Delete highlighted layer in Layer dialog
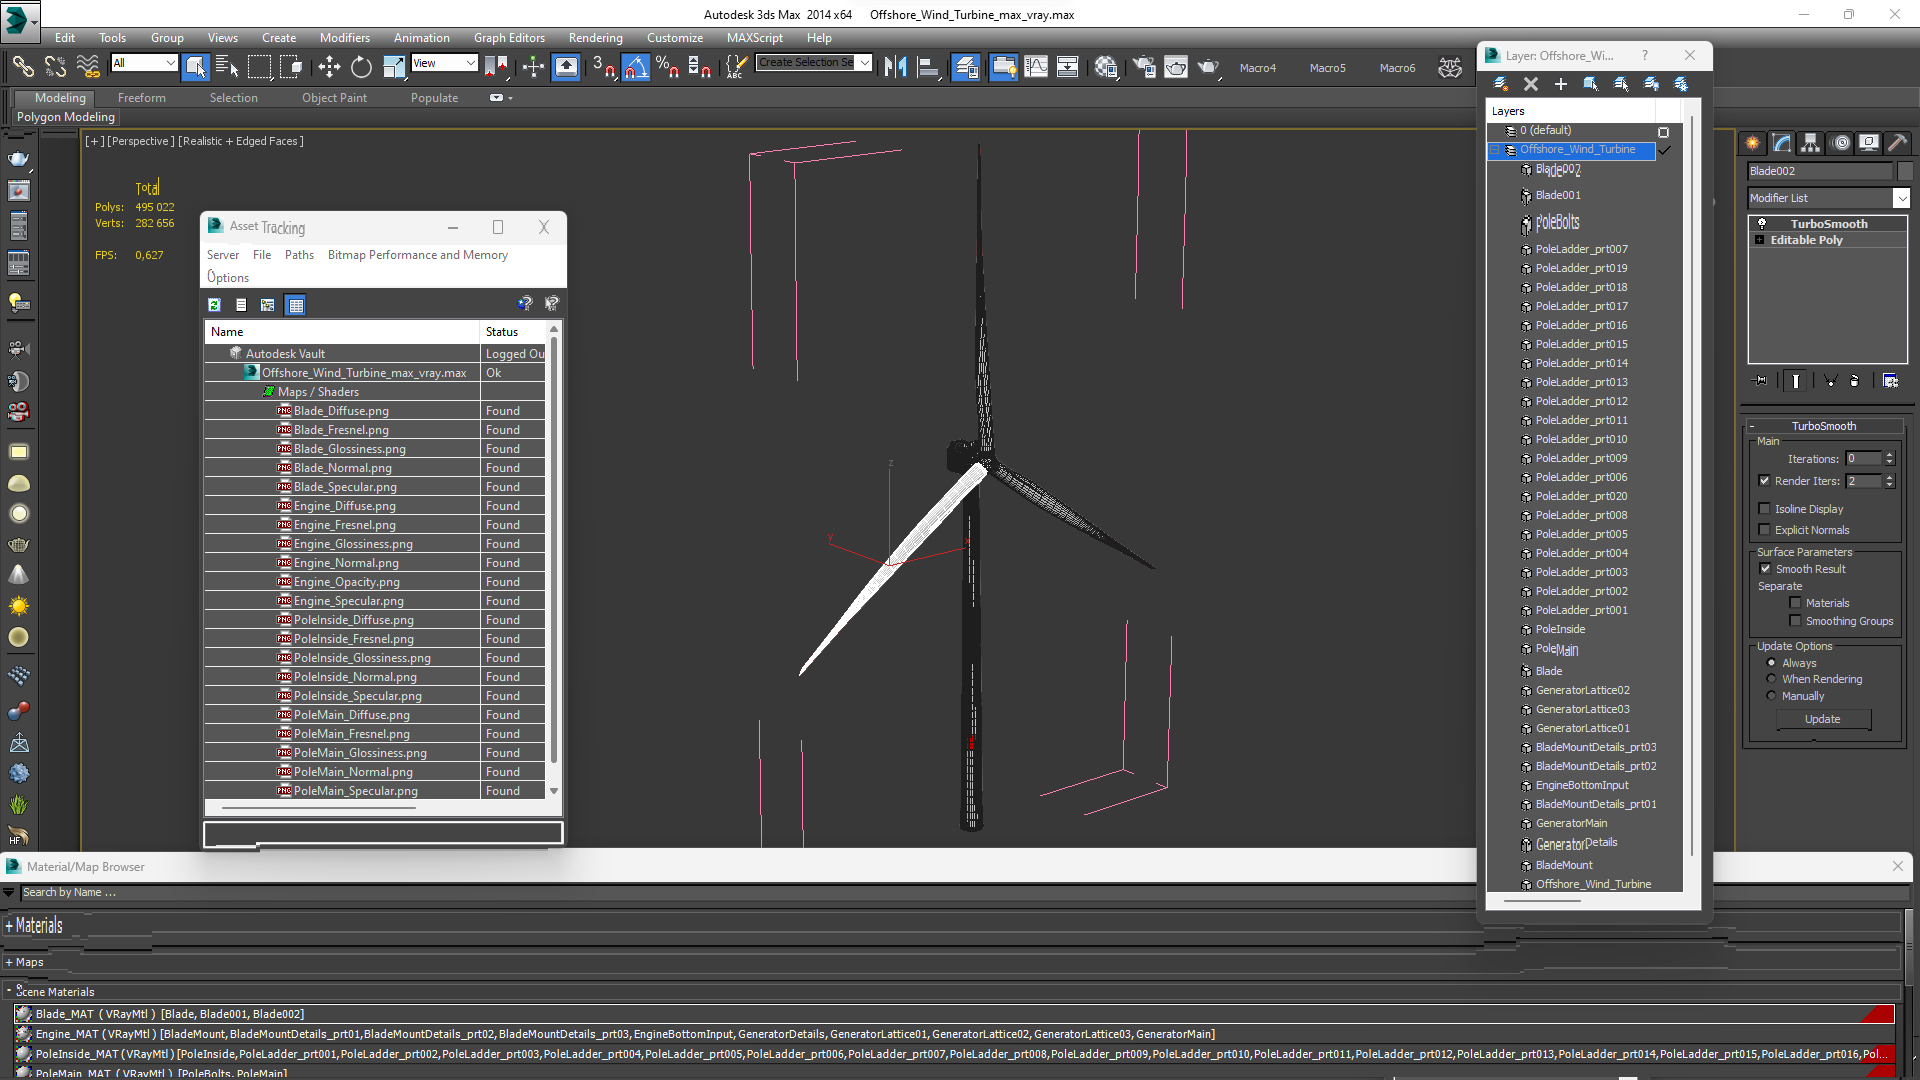This screenshot has width=1920, height=1080. 1530,84
